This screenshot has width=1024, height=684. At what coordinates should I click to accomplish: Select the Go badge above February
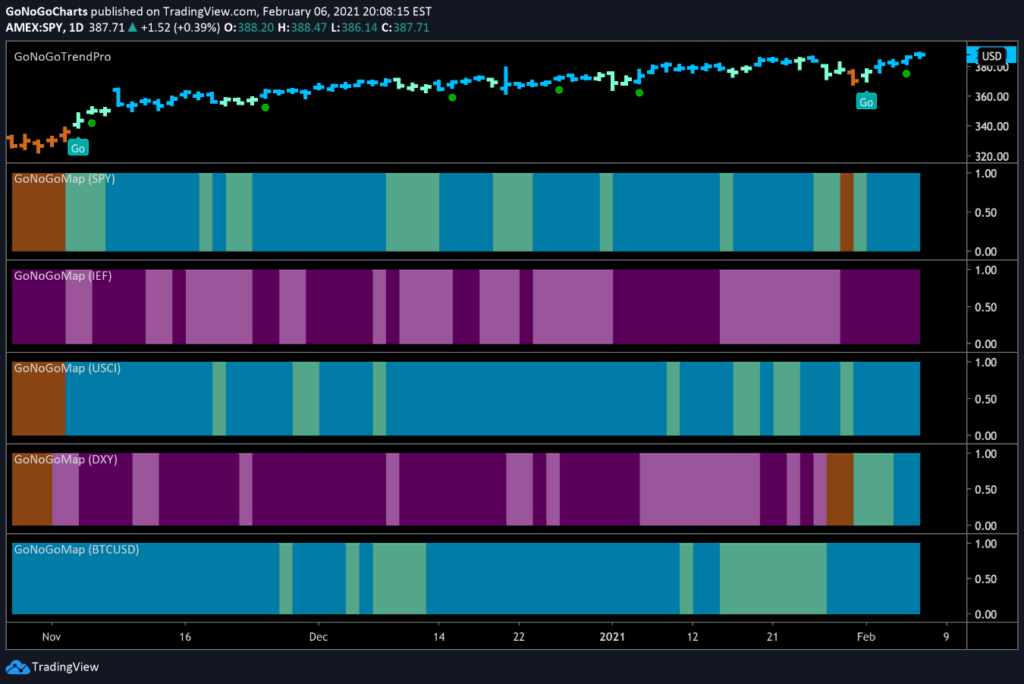click(x=866, y=101)
